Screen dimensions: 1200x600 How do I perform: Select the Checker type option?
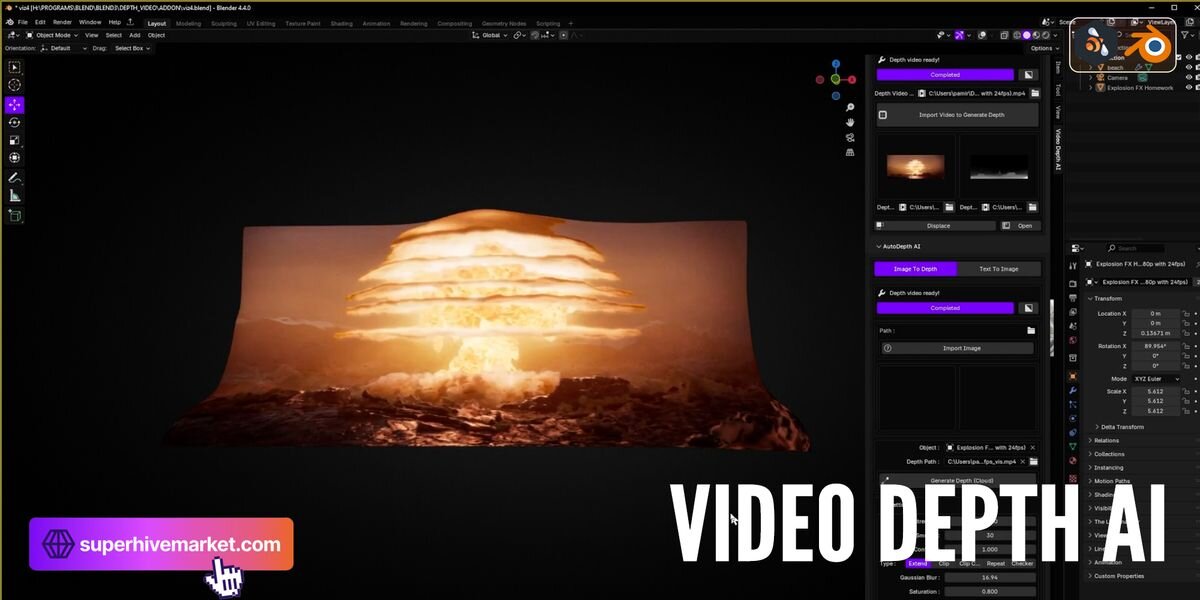tap(1022, 563)
